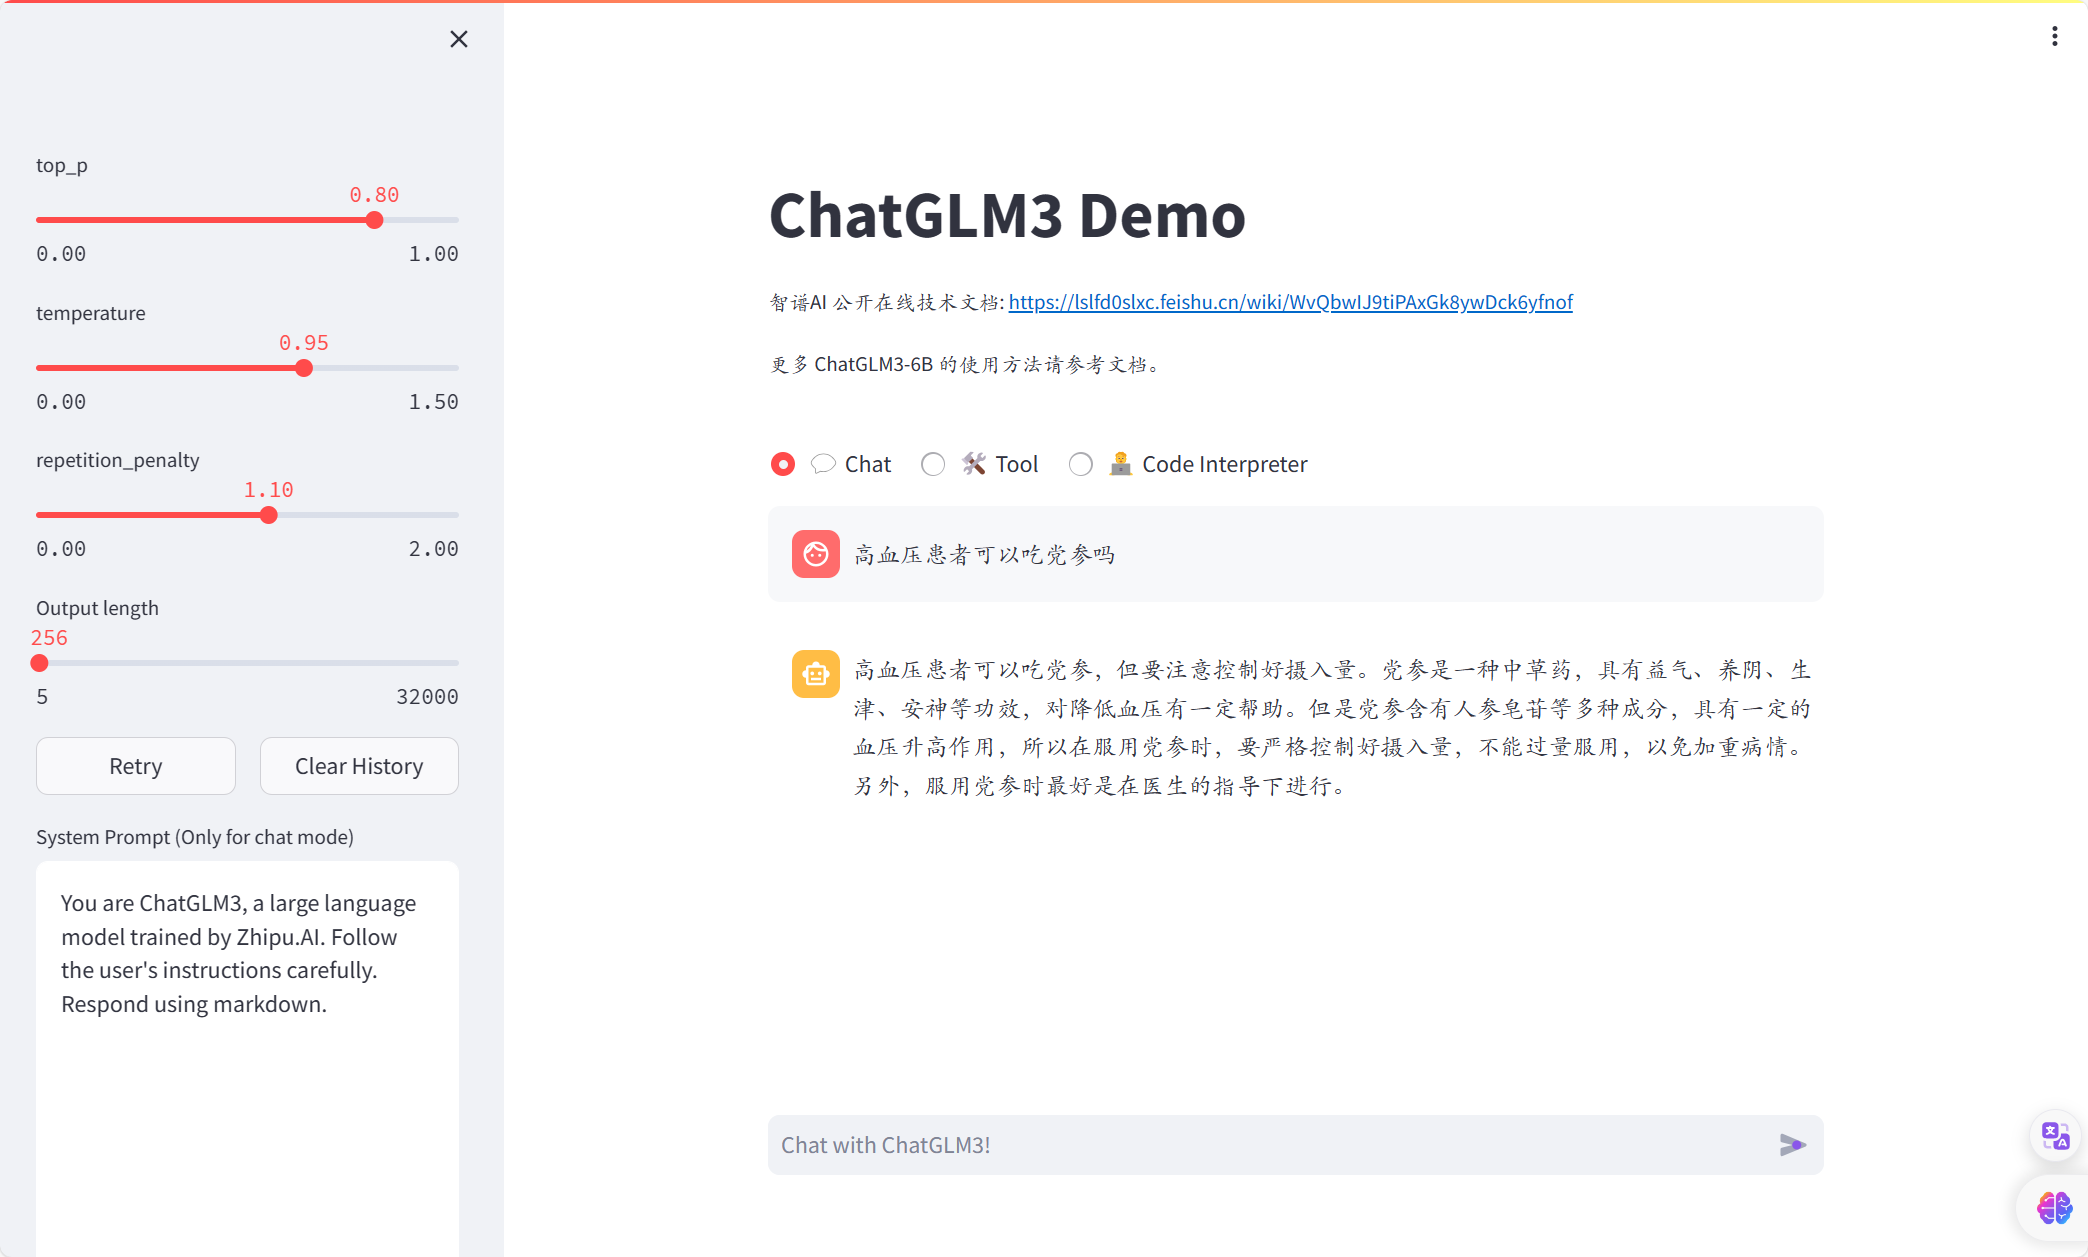The image size is (2088, 1257).
Task: Click the Retry button
Action: 136,766
